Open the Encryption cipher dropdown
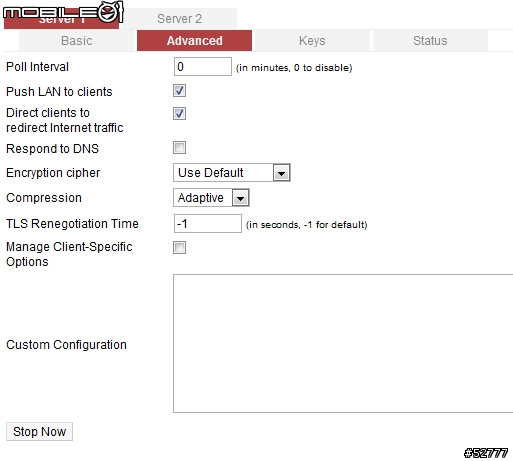The height and width of the screenshot is (461, 513). coord(232,173)
